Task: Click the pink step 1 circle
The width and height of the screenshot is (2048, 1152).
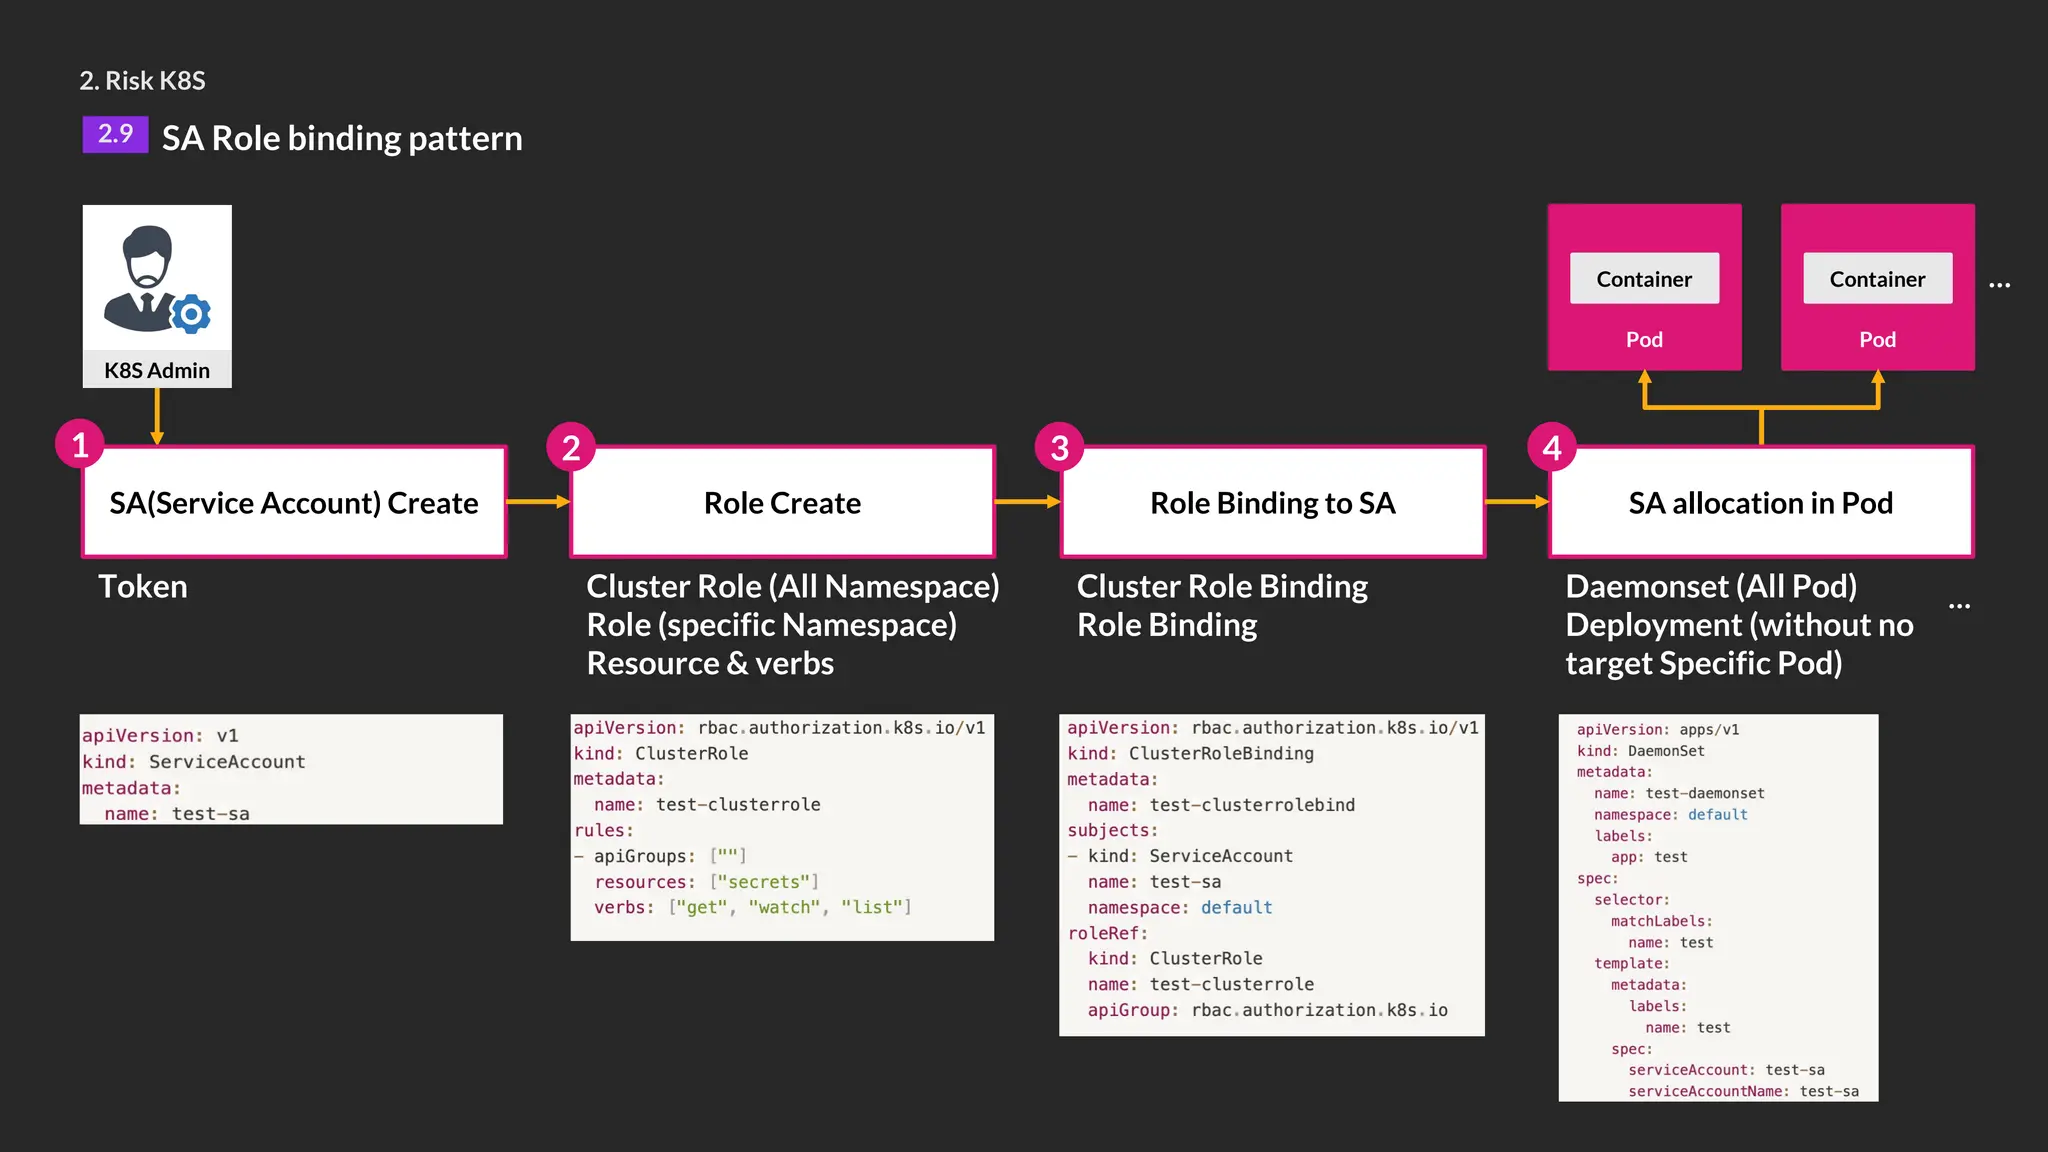Action: coord(80,445)
